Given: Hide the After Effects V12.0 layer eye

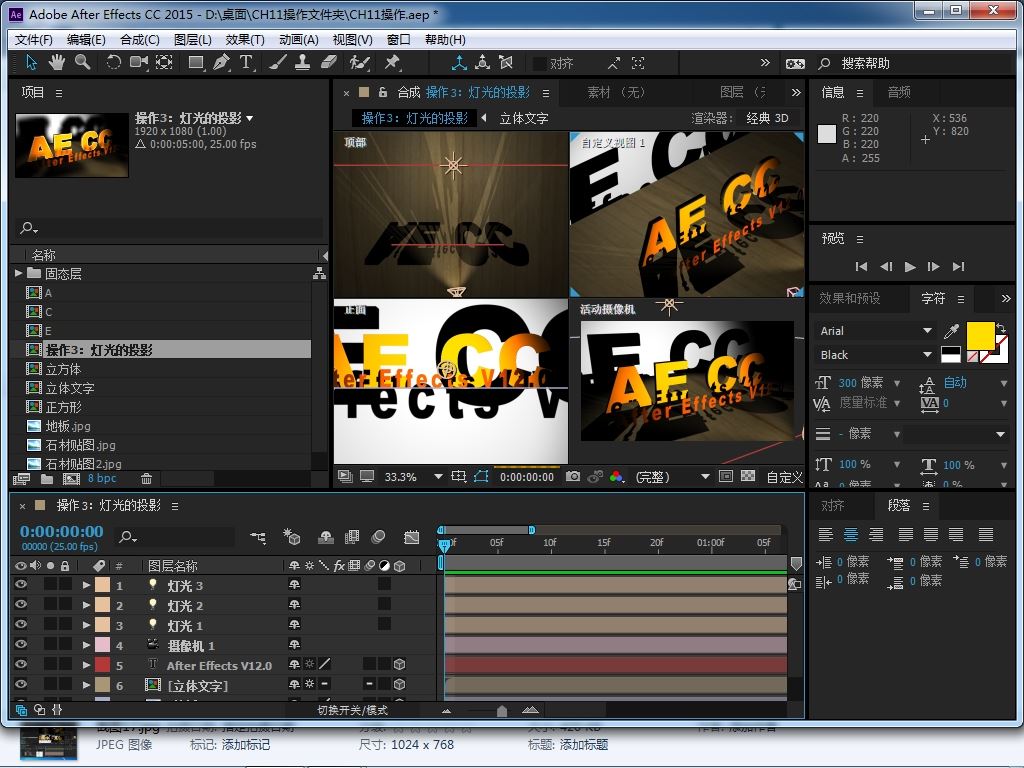Looking at the screenshot, I should pyautogui.click(x=21, y=664).
